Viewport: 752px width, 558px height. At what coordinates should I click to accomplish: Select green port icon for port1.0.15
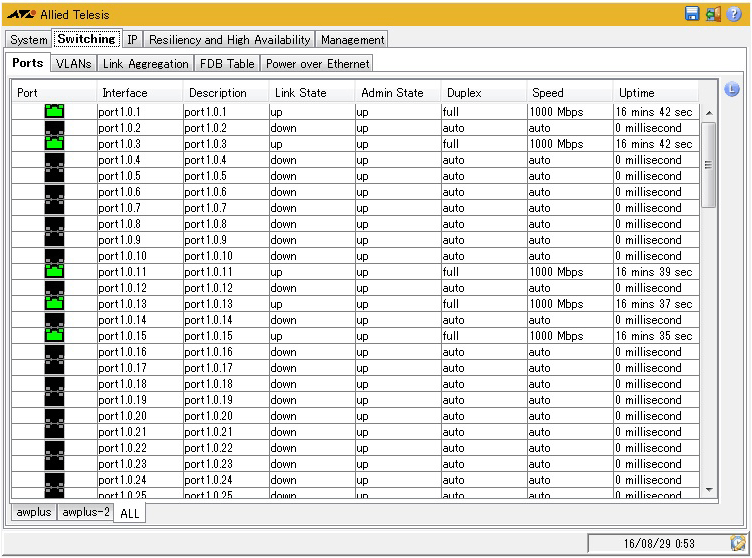click(54, 335)
